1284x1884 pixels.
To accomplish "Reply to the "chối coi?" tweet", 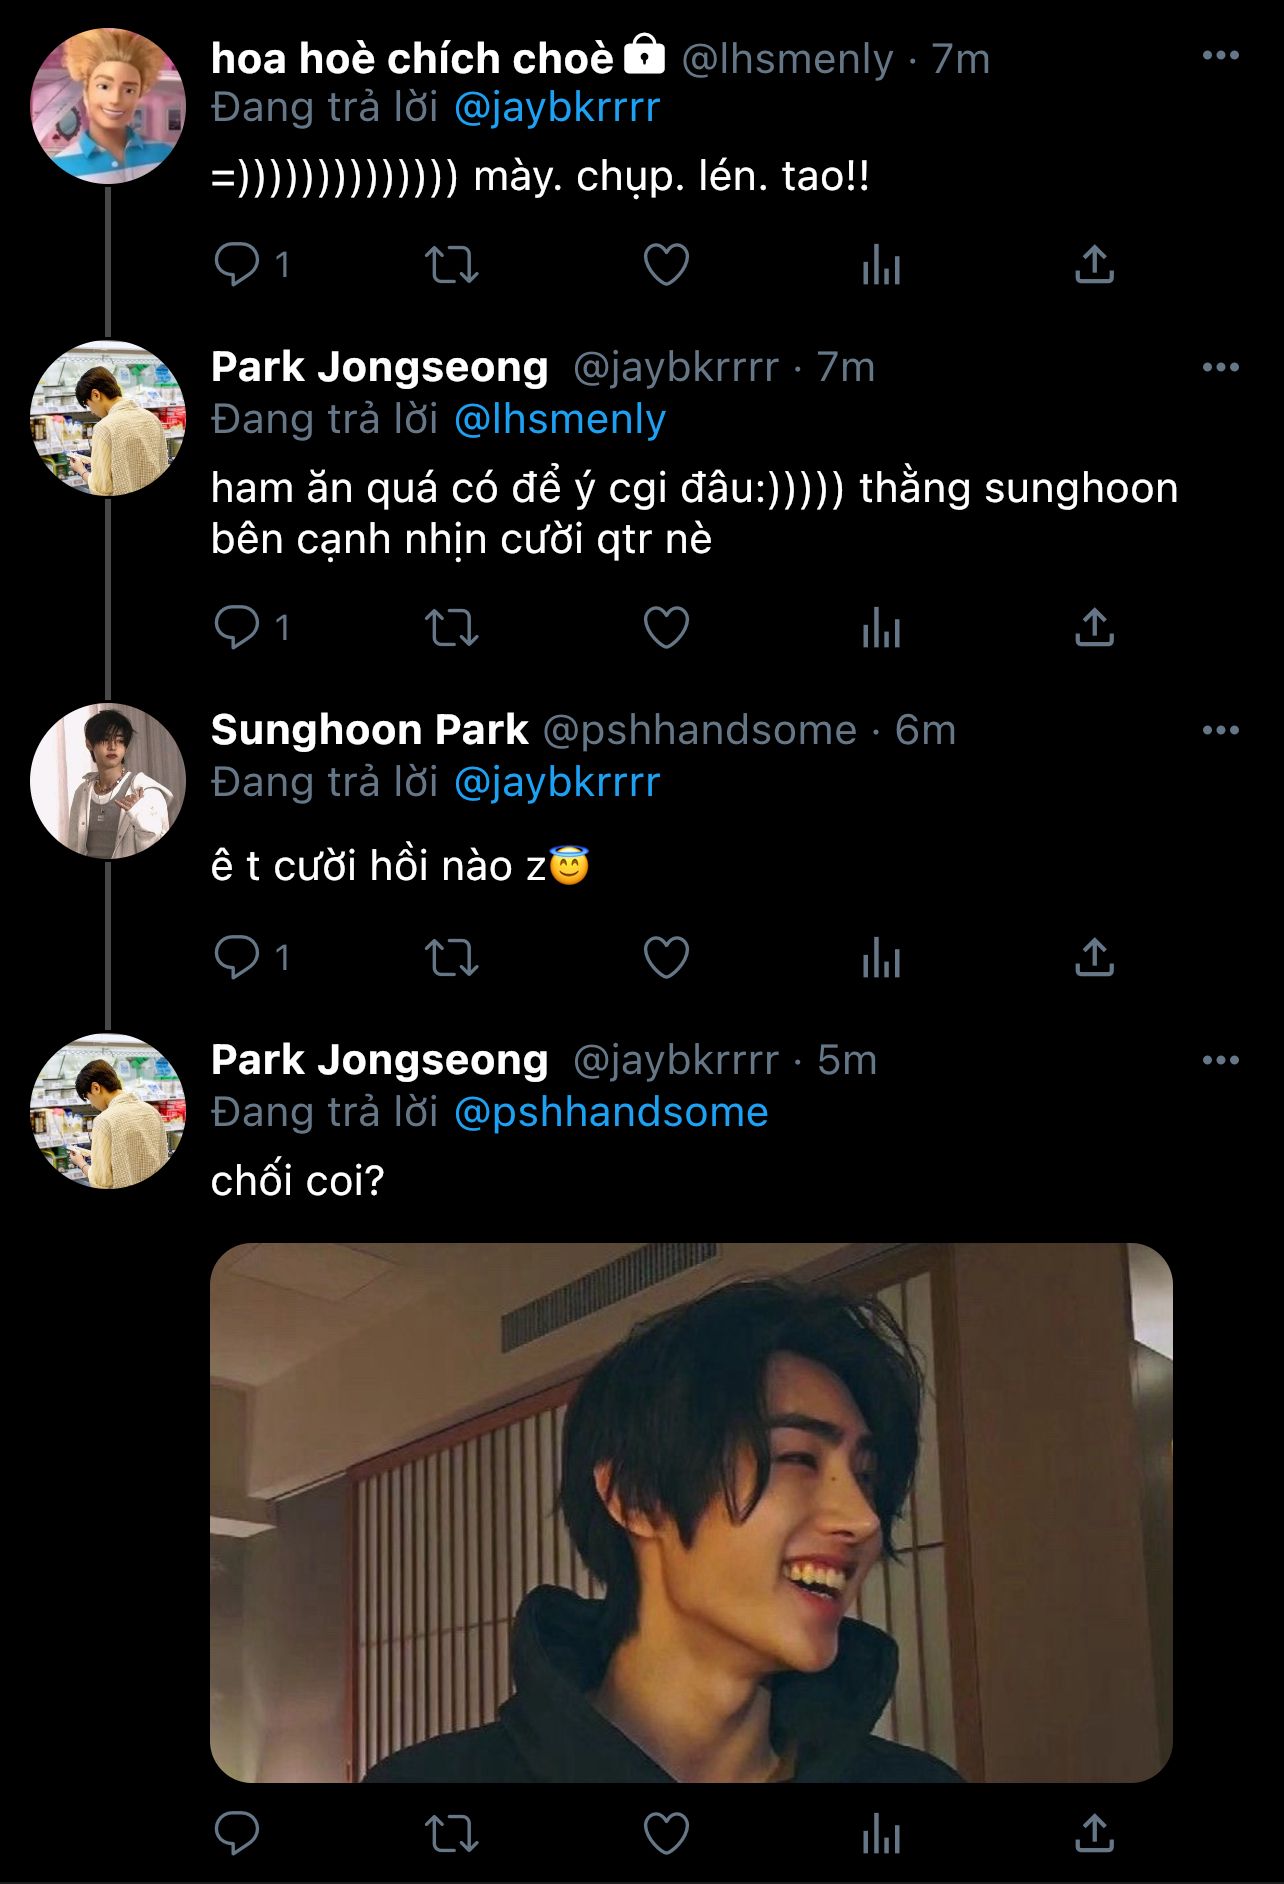I will tap(237, 1834).
